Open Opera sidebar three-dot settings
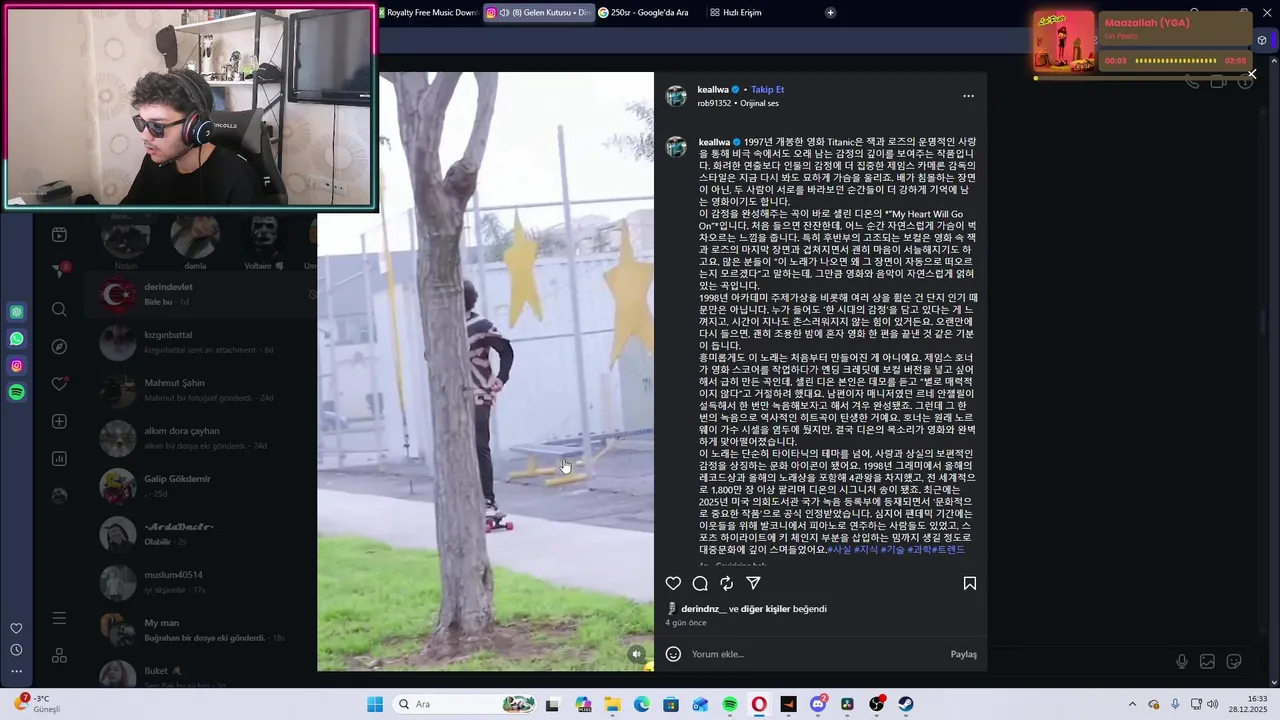Viewport: 1280px width, 720px height. pyautogui.click(x=16, y=671)
